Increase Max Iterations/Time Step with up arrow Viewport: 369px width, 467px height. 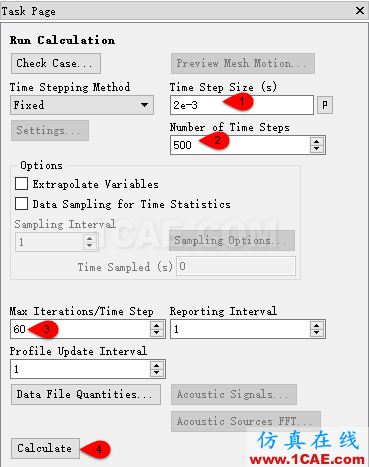pyautogui.click(x=157, y=325)
